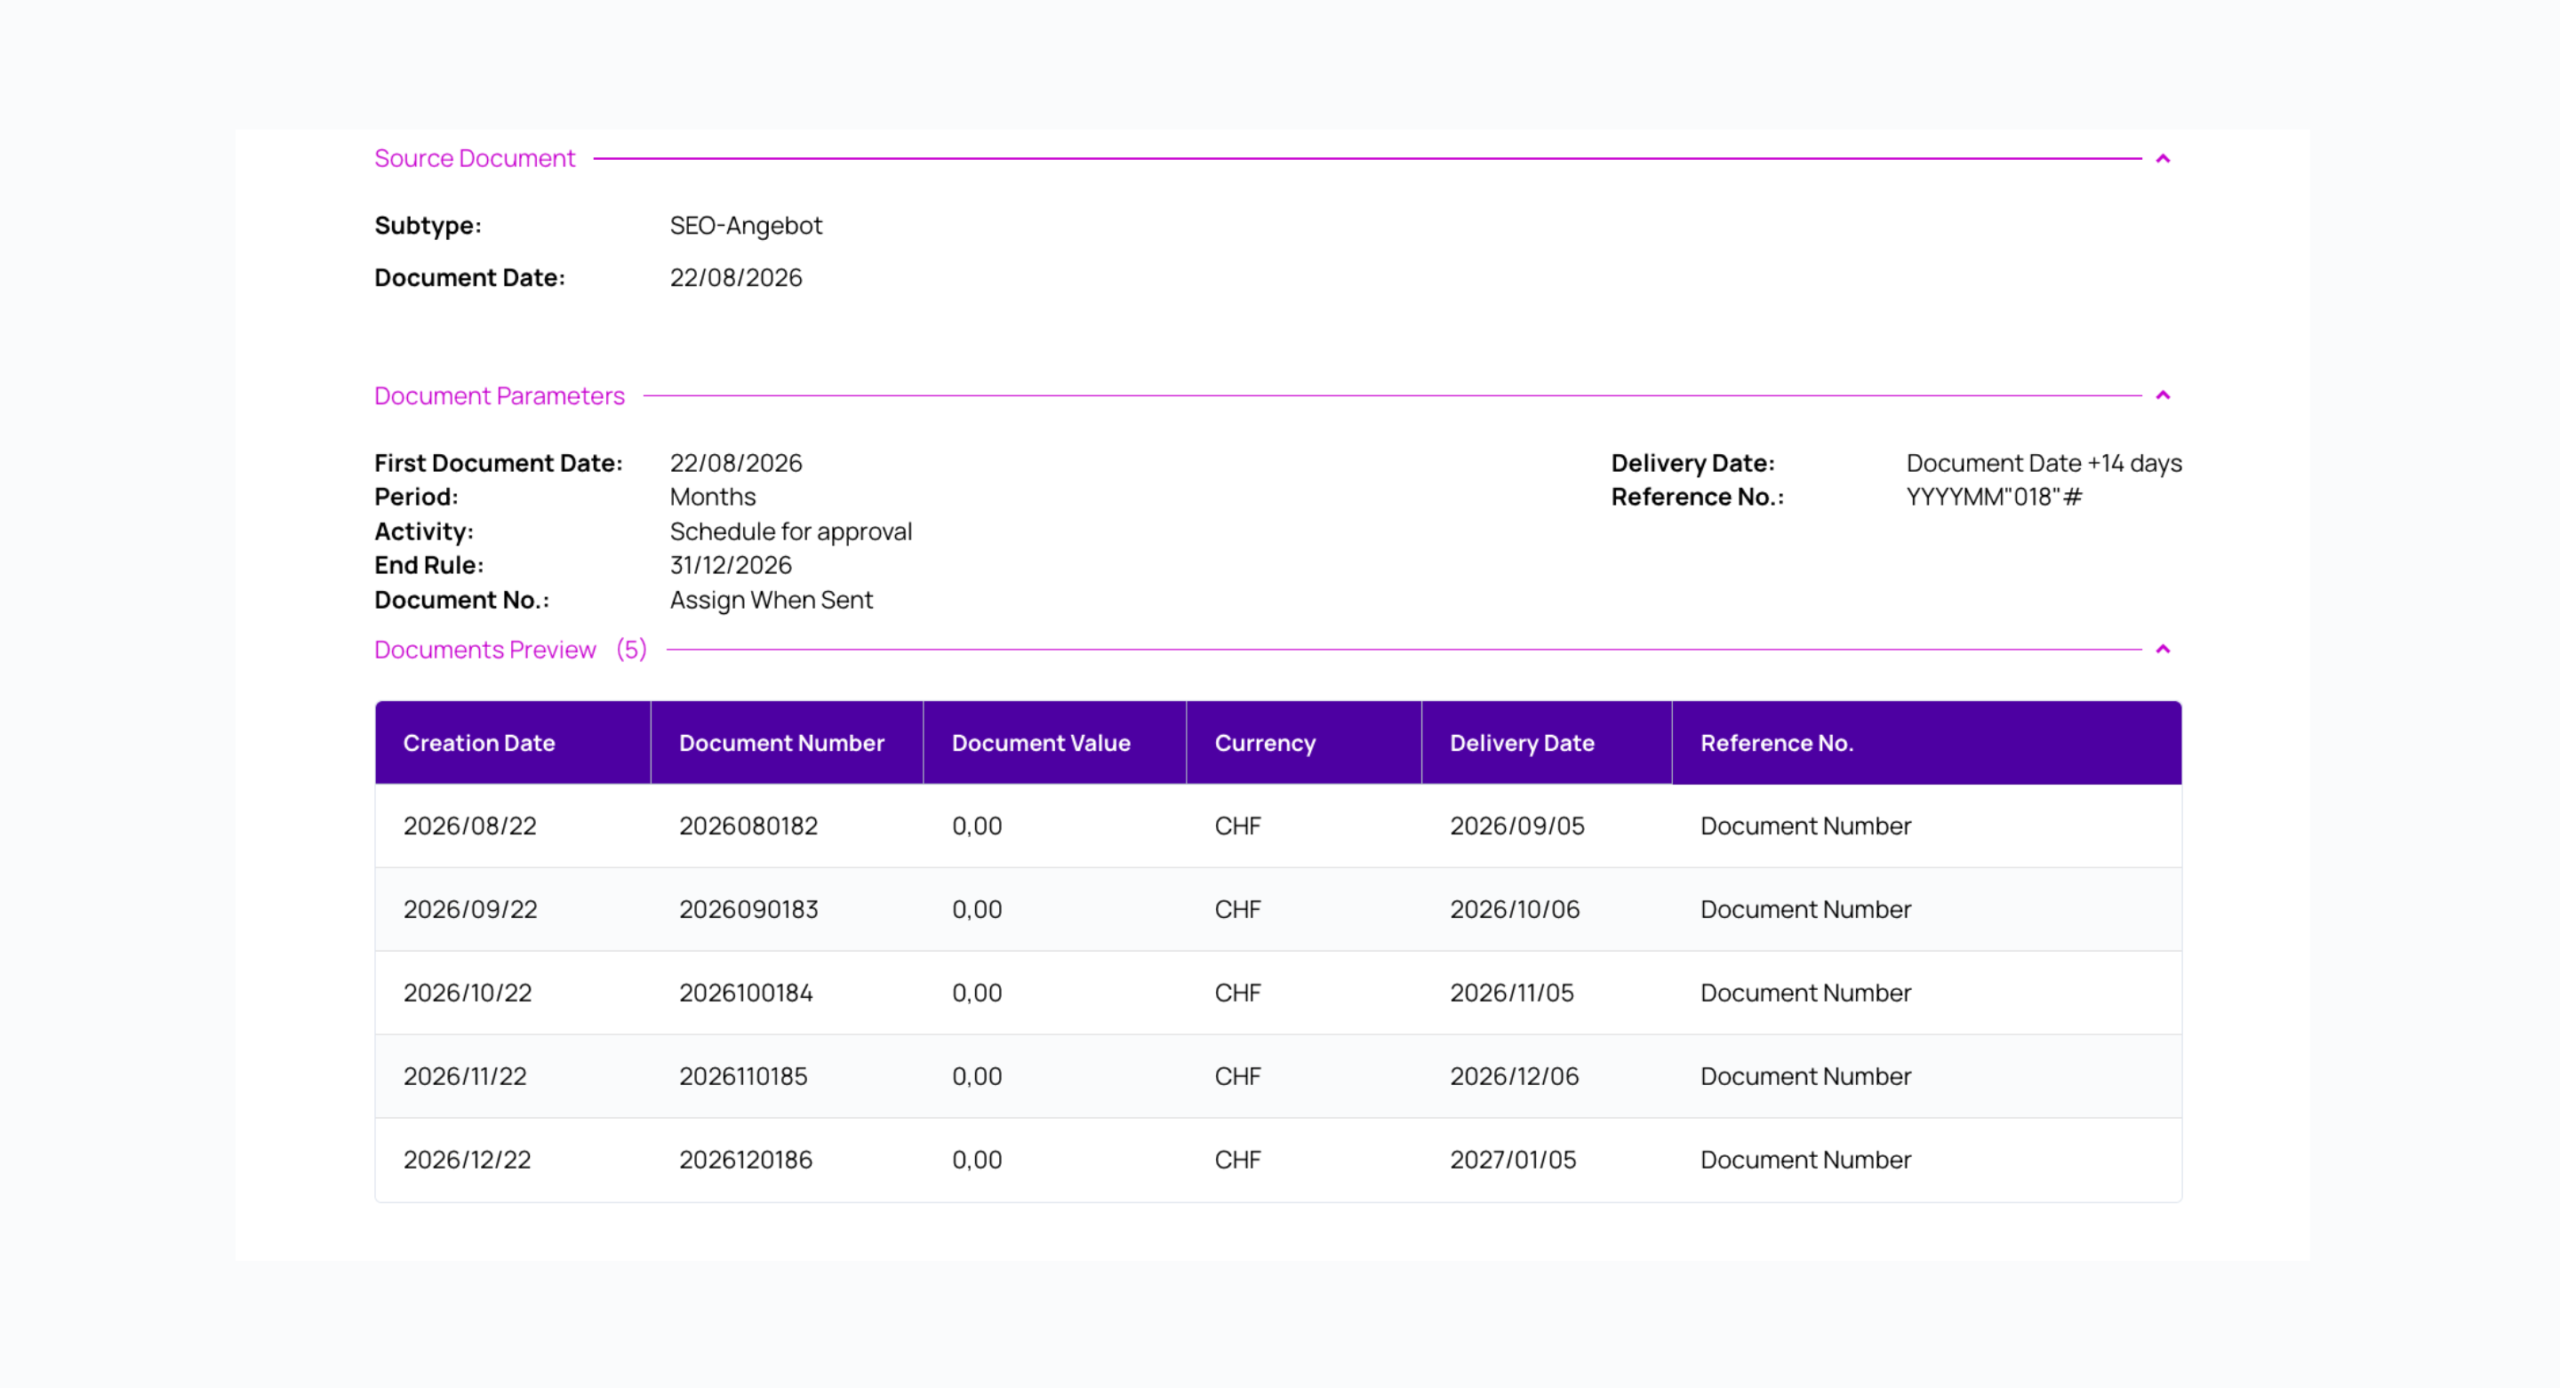The height and width of the screenshot is (1388, 2560).
Task: Click the SEO-Angebot subtype value
Action: (x=746, y=226)
